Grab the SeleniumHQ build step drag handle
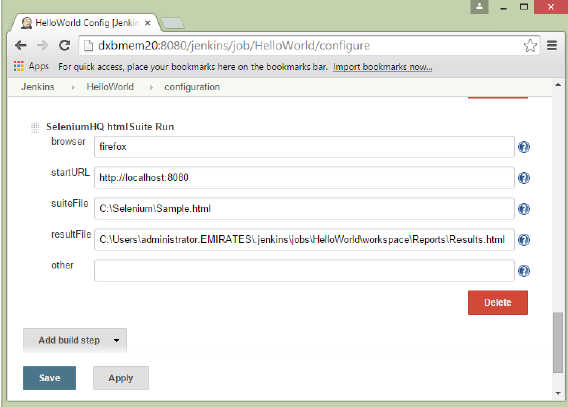Image resolution: width=568 pixels, height=407 pixels. point(35,127)
